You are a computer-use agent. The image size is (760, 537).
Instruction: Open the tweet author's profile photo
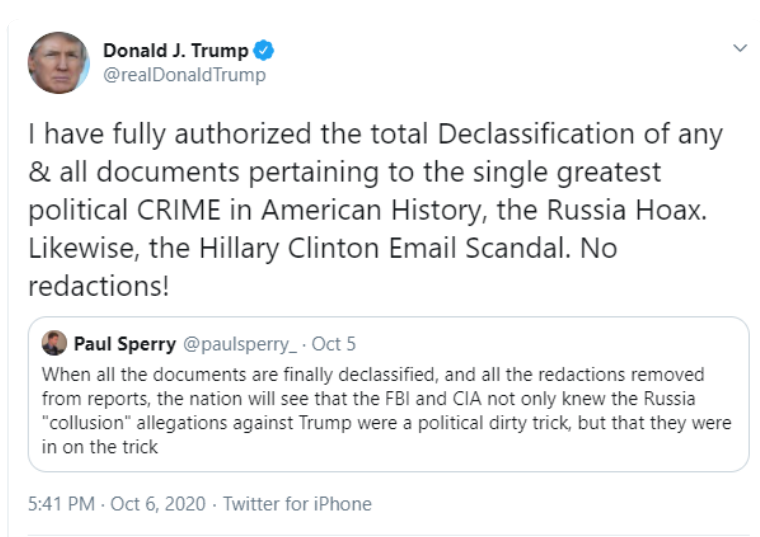pyautogui.click(x=58, y=62)
